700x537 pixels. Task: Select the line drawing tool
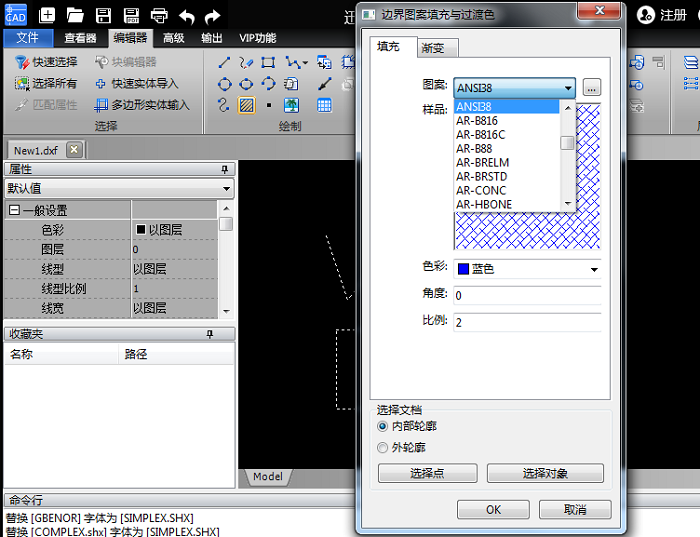pos(224,62)
